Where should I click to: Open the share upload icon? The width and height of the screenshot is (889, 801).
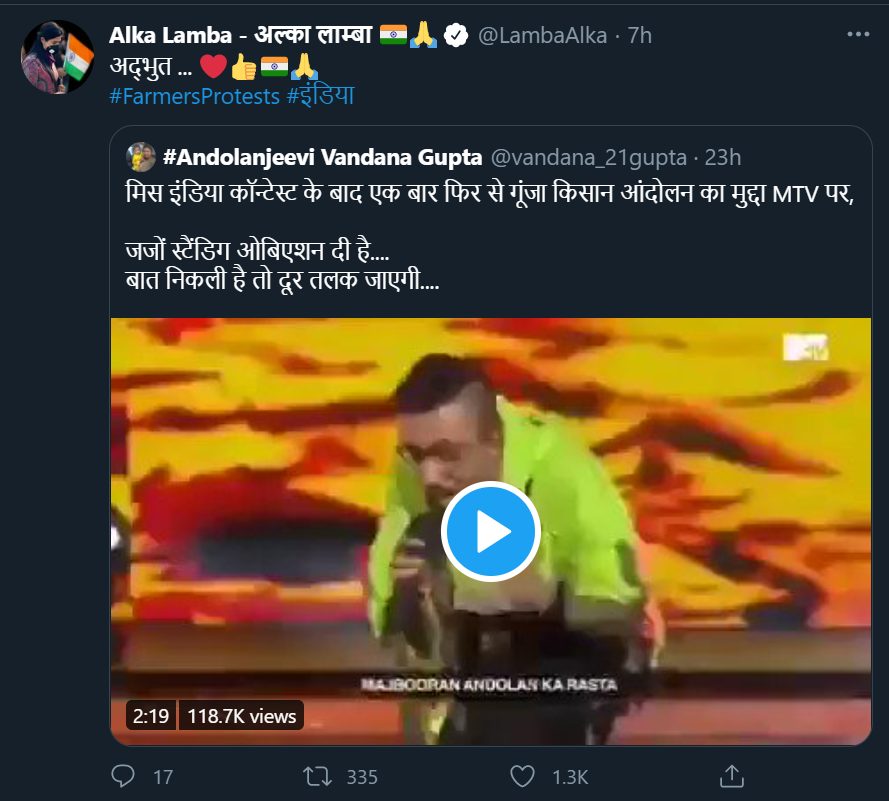[x=731, y=776]
